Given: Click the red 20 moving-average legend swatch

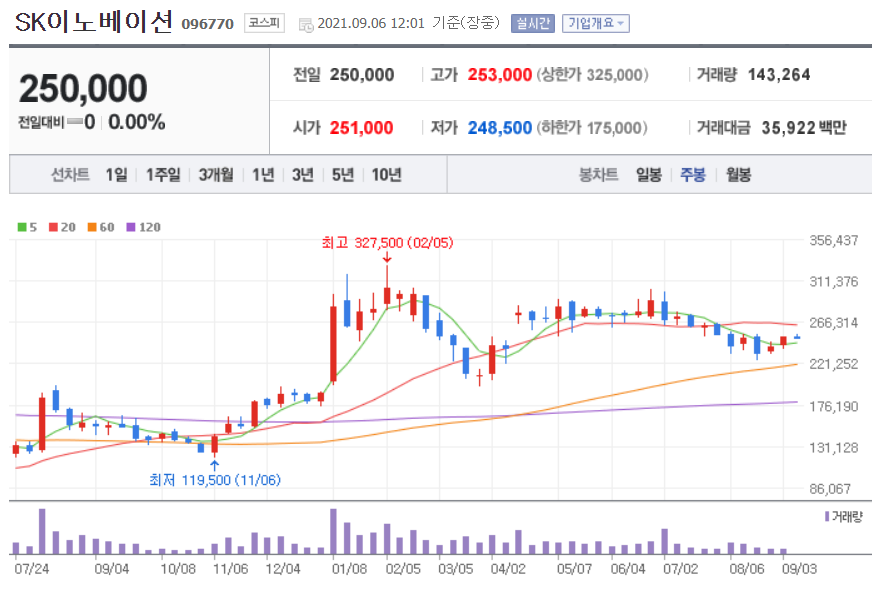Looking at the screenshot, I should click(x=53, y=227).
